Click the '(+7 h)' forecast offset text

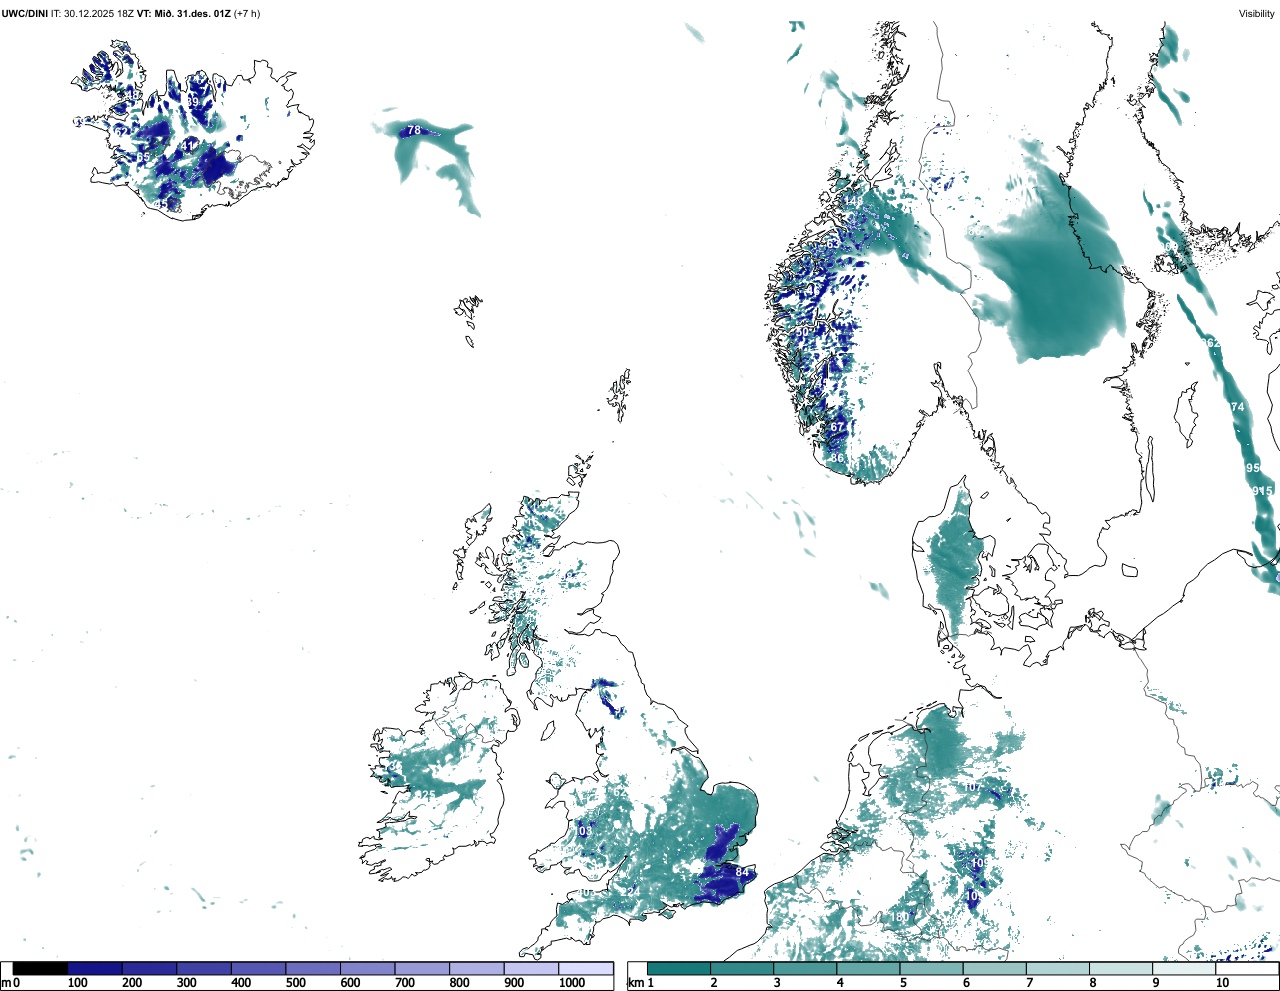point(247,14)
